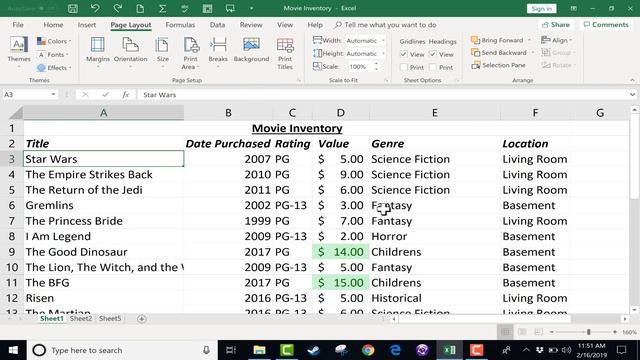
Task: Open the Breaks menu
Action: 218,52
